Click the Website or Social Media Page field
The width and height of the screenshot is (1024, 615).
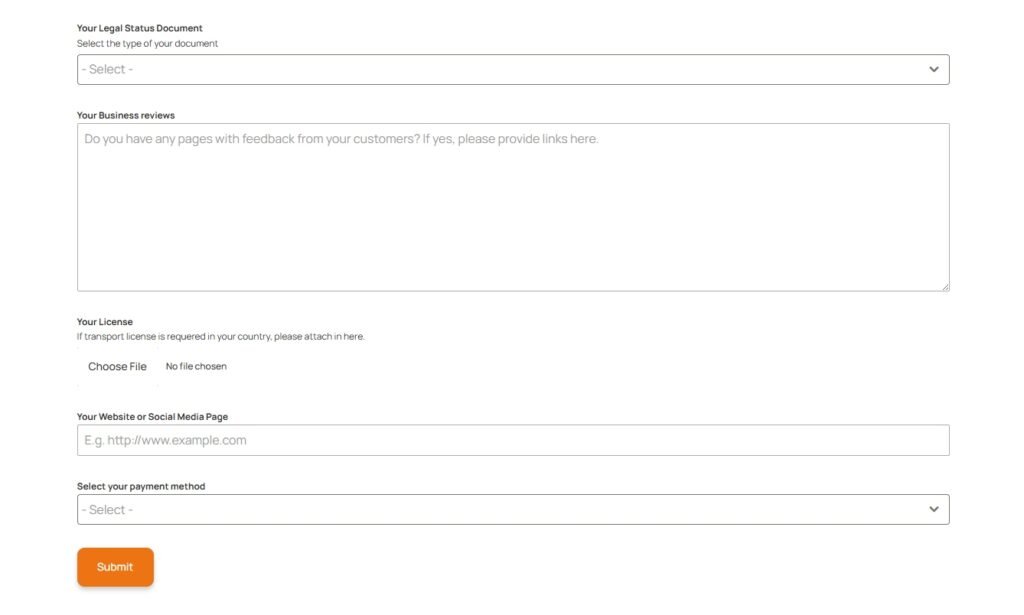tap(512, 440)
